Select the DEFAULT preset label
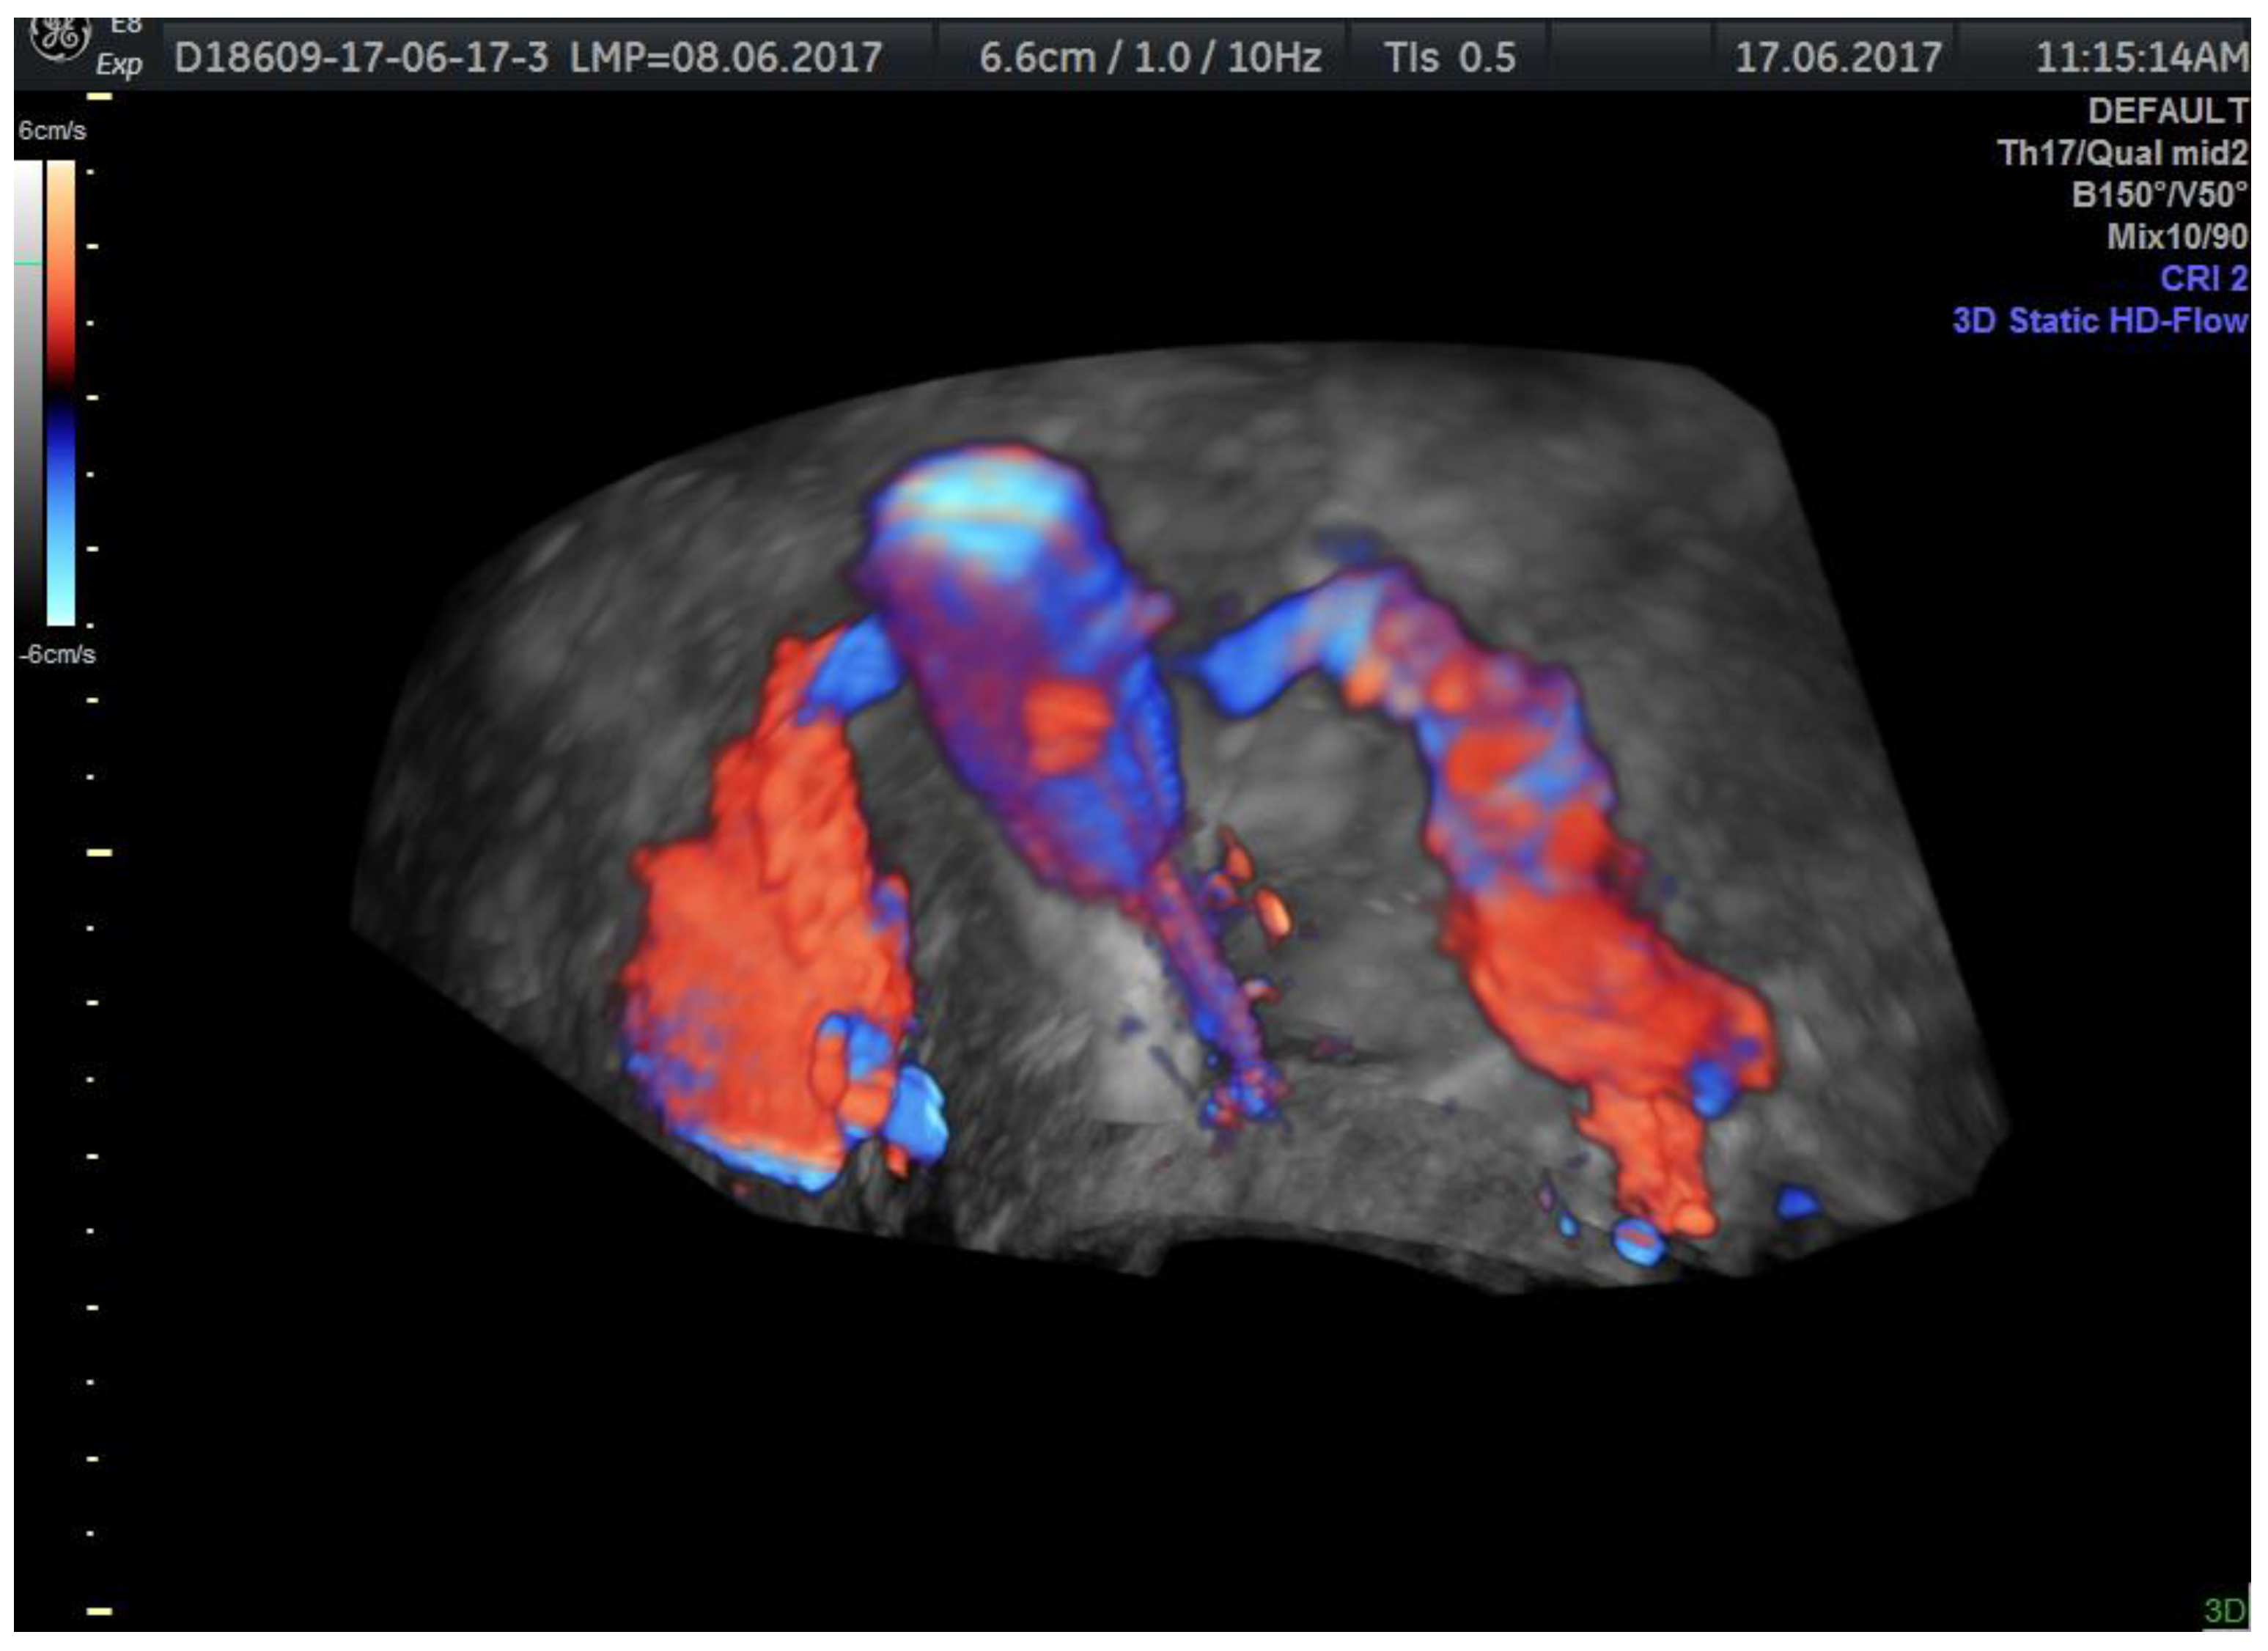 click(x=2167, y=111)
